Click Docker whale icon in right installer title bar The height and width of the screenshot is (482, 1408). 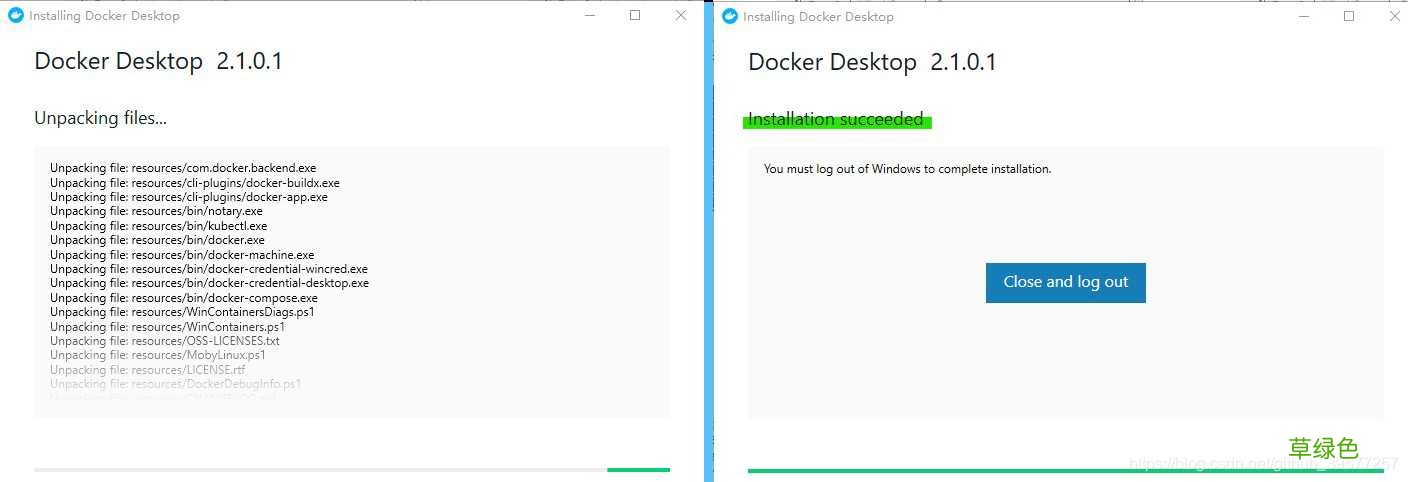[x=729, y=16]
